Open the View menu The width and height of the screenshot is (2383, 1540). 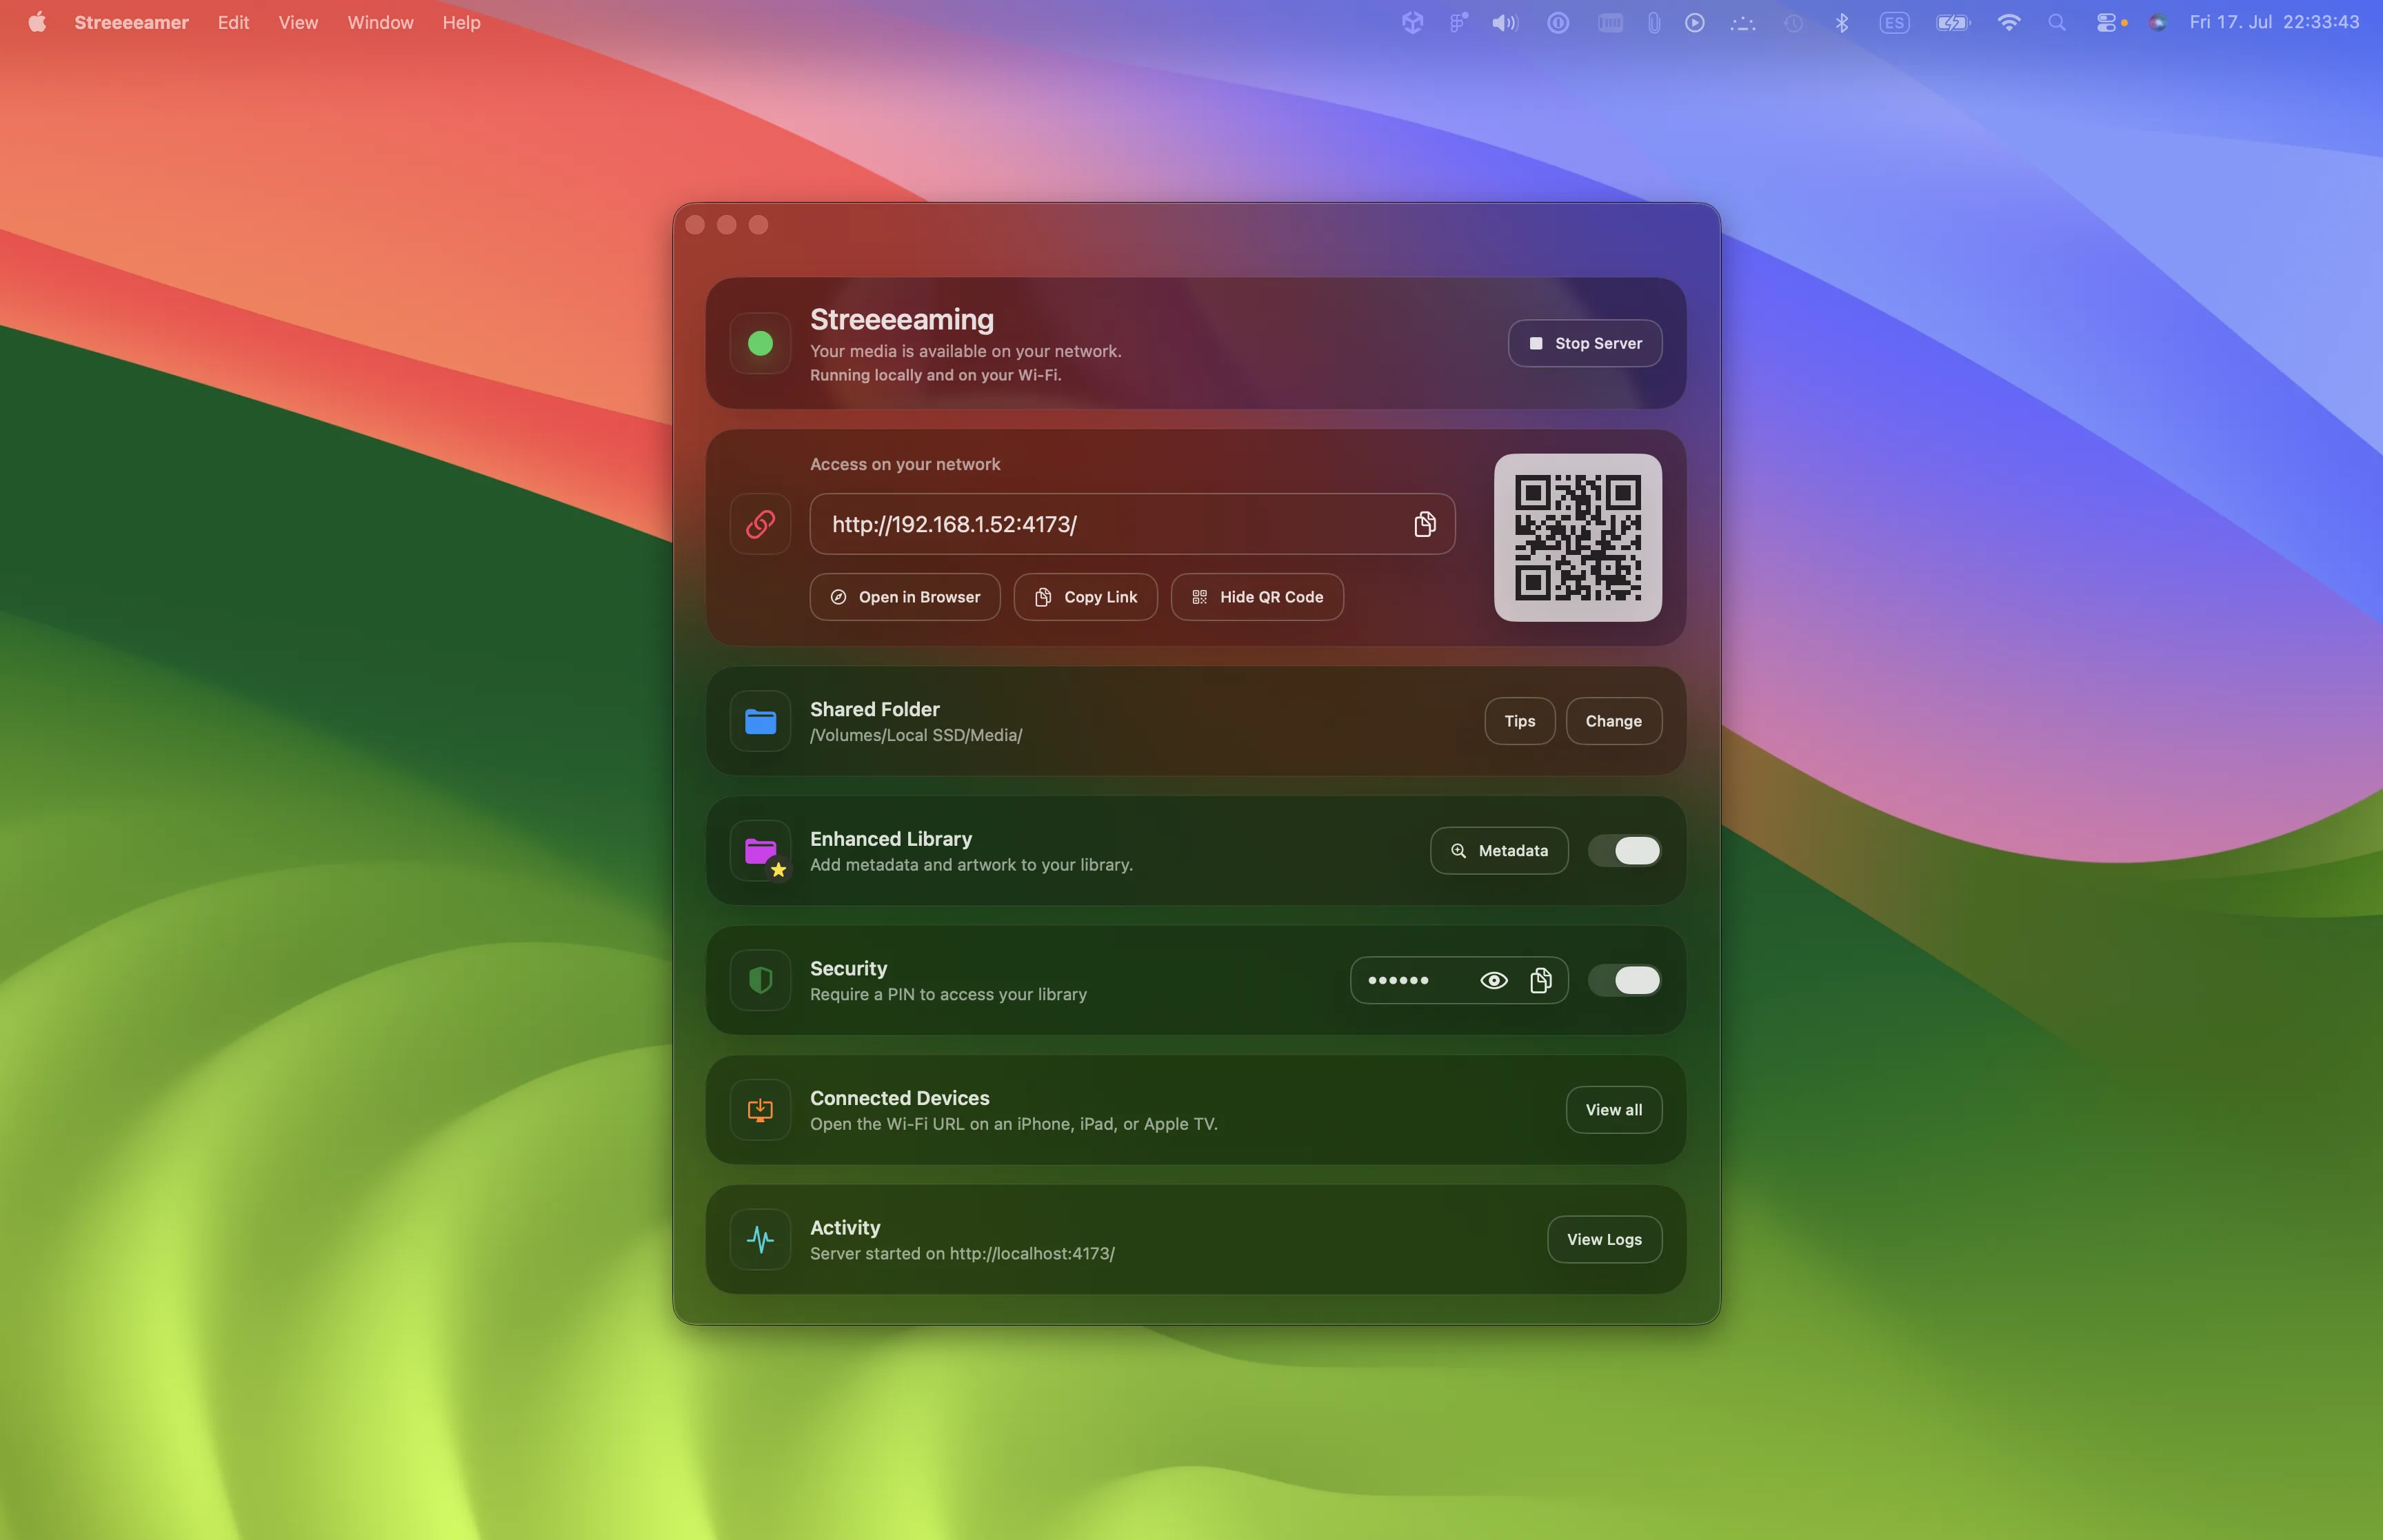(298, 22)
